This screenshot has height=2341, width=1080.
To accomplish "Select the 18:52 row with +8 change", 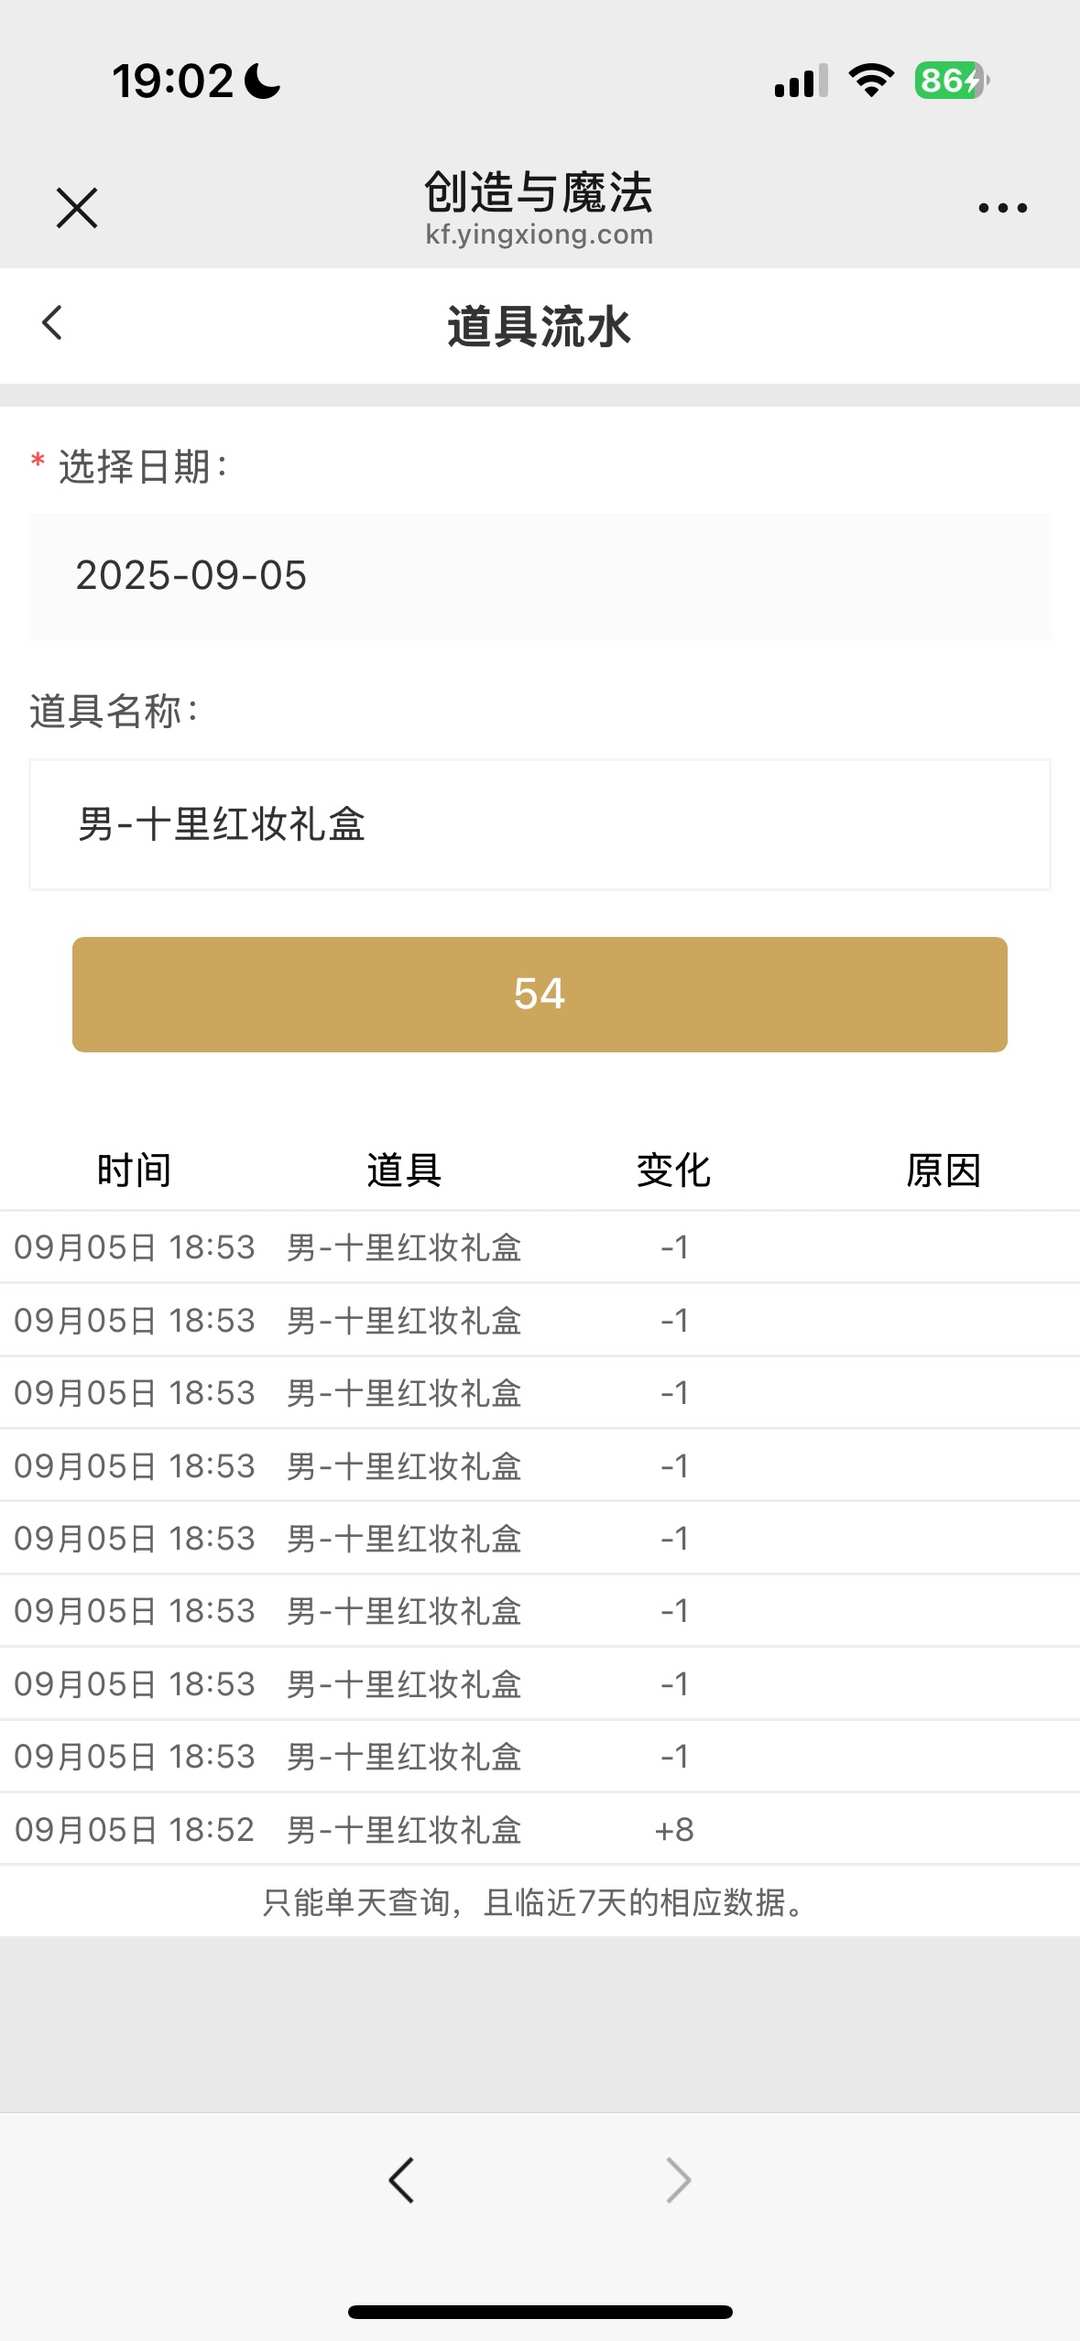I will pyautogui.click(x=540, y=1829).
